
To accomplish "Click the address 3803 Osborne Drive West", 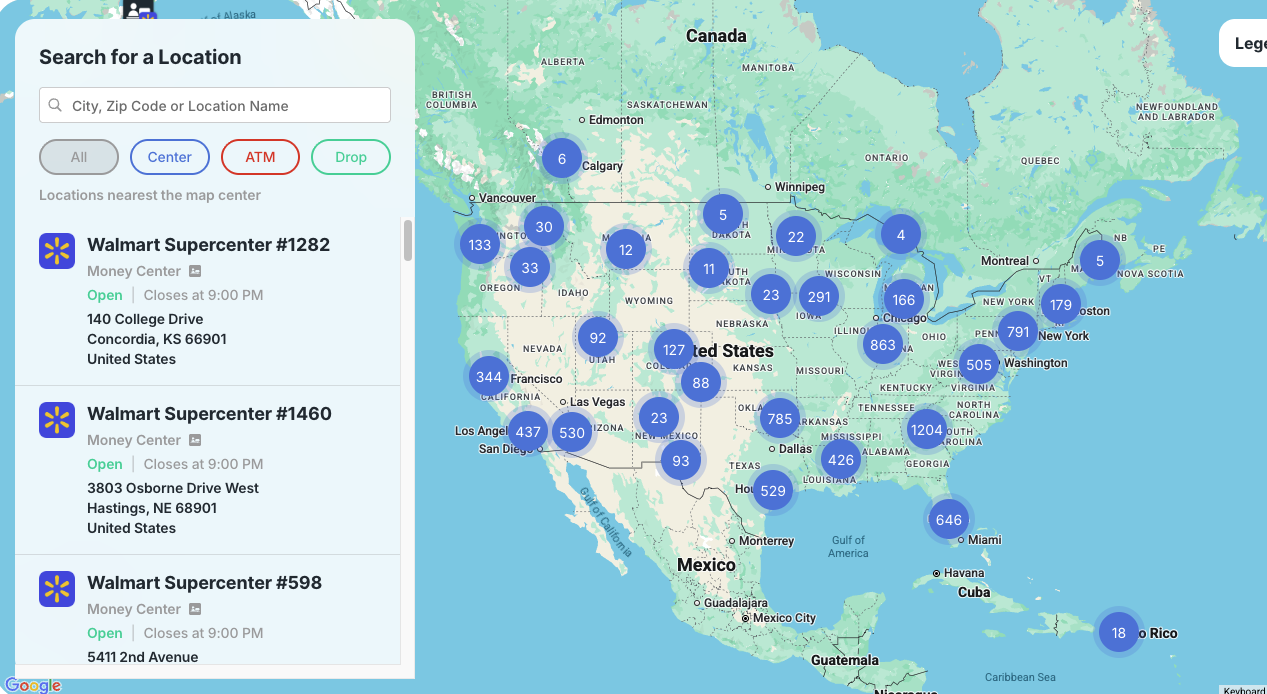I will pyautogui.click(x=173, y=488).
